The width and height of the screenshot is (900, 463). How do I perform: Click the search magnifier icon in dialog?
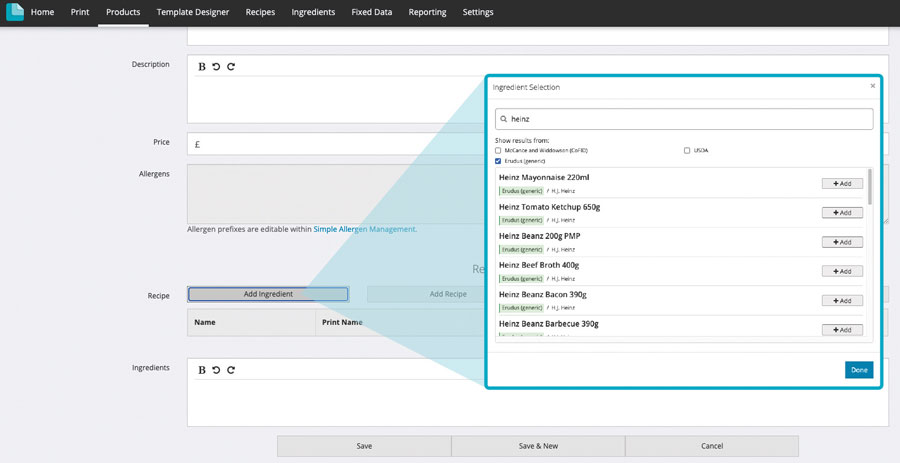tap(503, 119)
